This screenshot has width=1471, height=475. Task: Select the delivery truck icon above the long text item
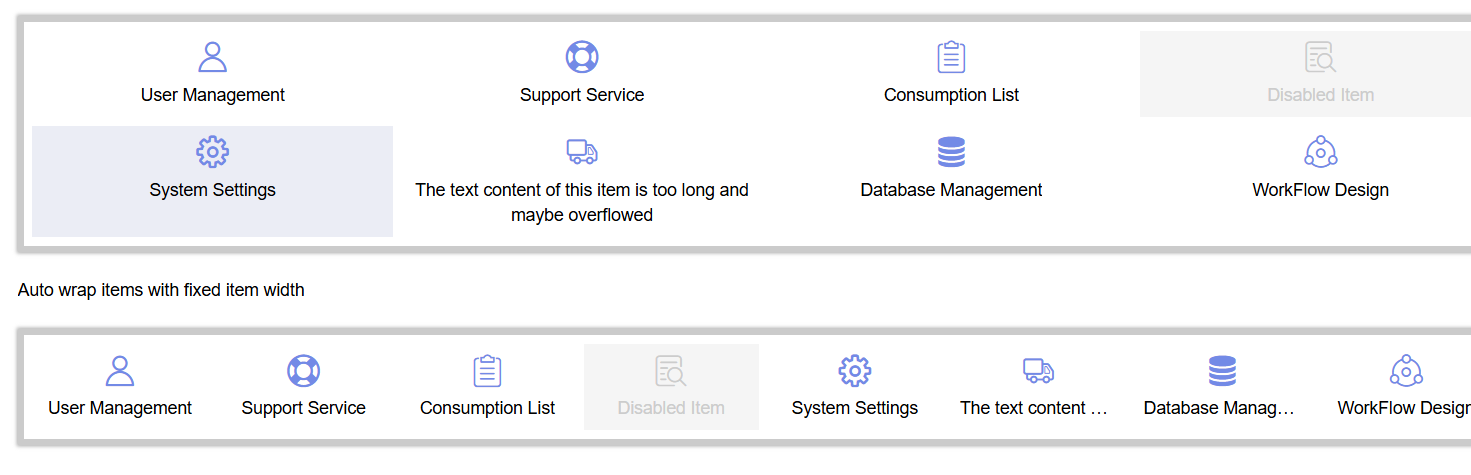pyautogui.click(x=581, y=152)
